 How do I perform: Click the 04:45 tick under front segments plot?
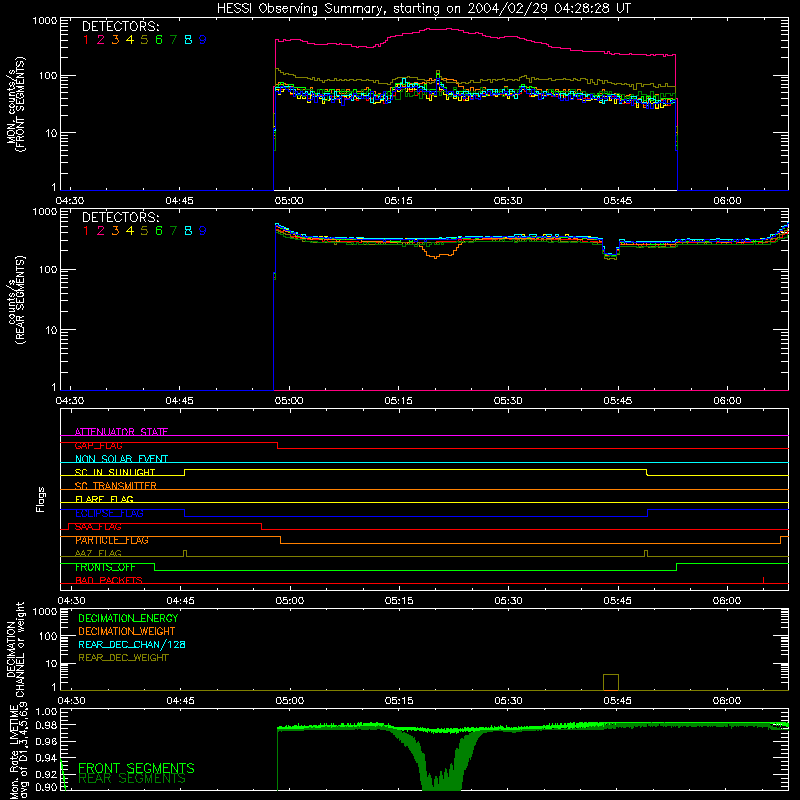[180, 201]
